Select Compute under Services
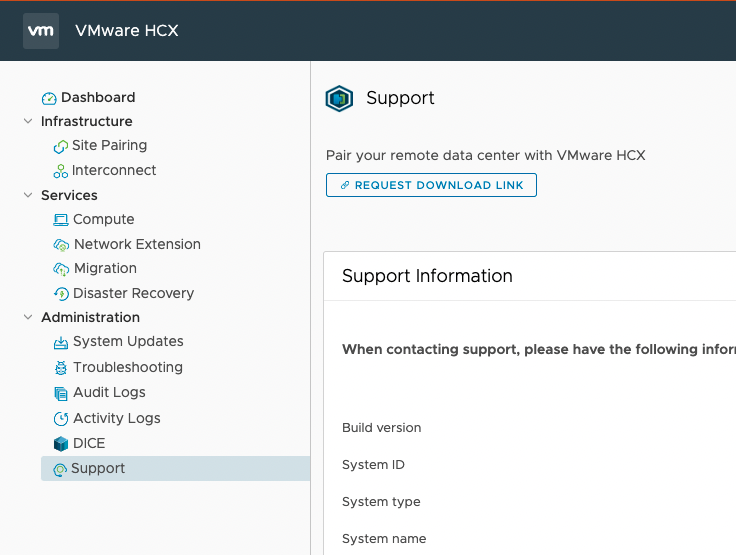The image size is (736, 555). 104,219
